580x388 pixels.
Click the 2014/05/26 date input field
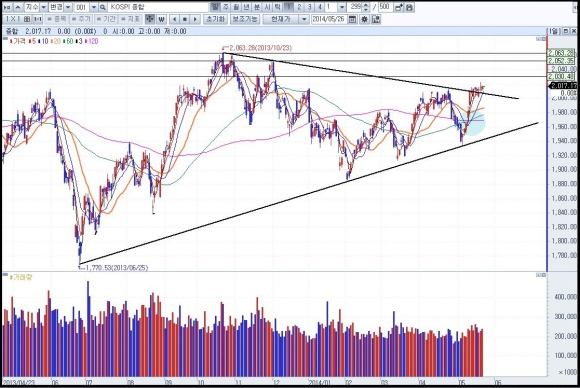(329, 19)
